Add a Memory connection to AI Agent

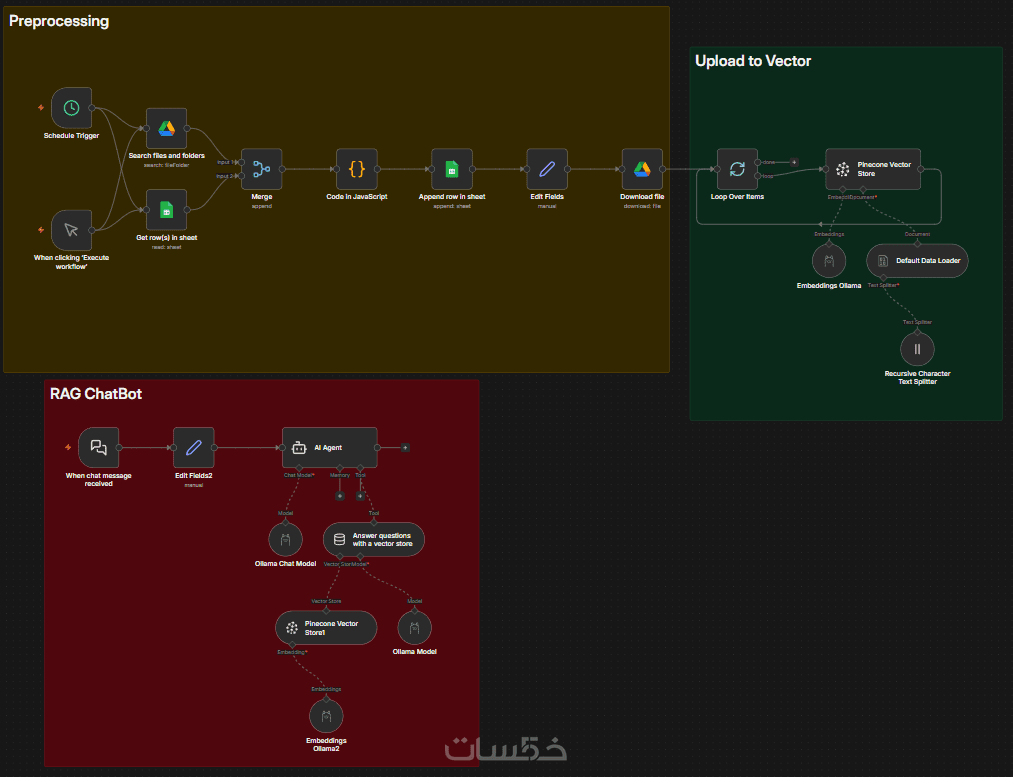point(340,496)
